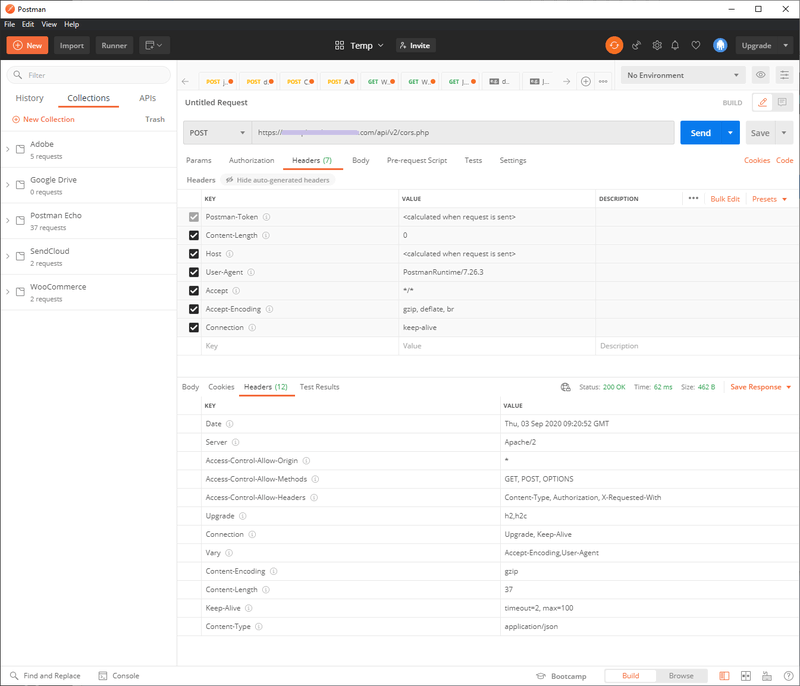Image resolution: width=800 pixels, height=686 pixels.
Task: Expand the Adobe collection
Action: coord(8,149)
